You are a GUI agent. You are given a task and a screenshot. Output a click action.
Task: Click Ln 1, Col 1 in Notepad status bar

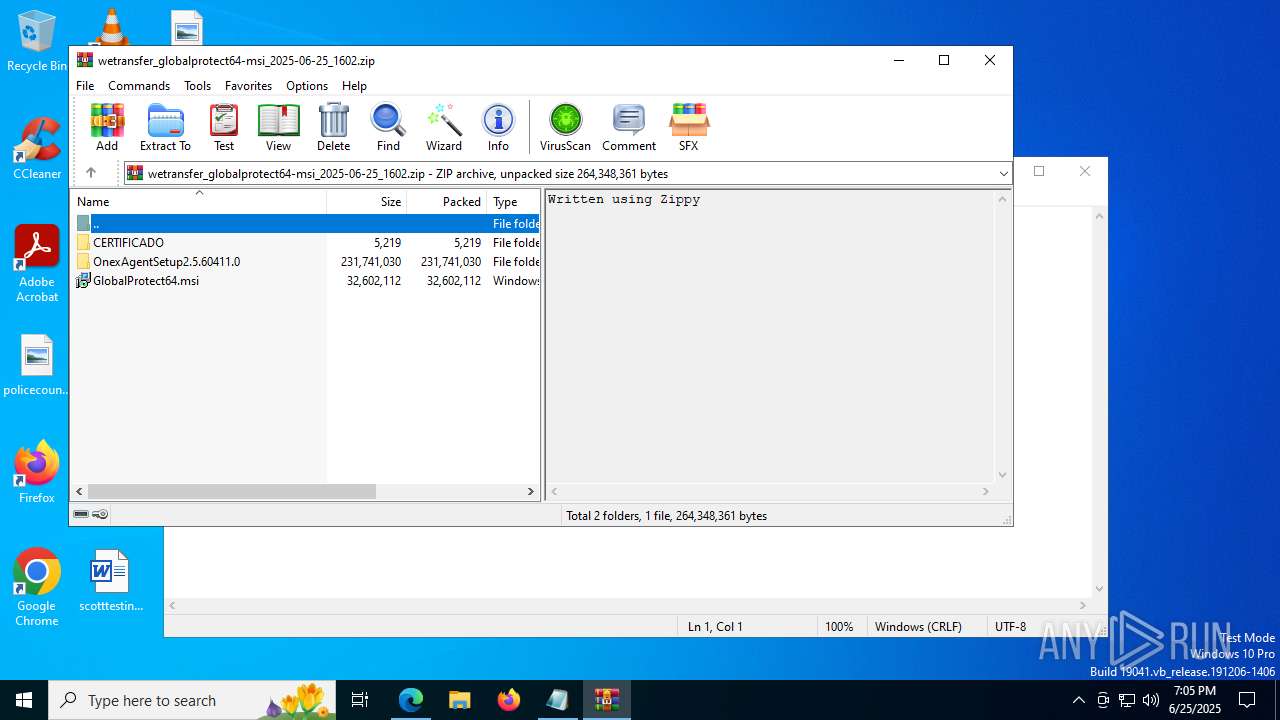tap(715, 627)
